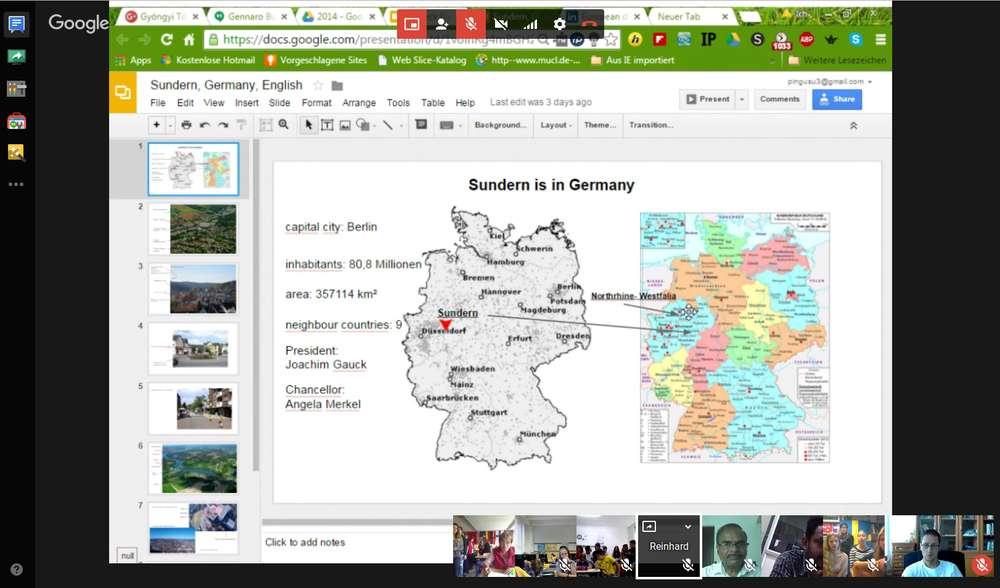Redo the last action

coord(223,125)
